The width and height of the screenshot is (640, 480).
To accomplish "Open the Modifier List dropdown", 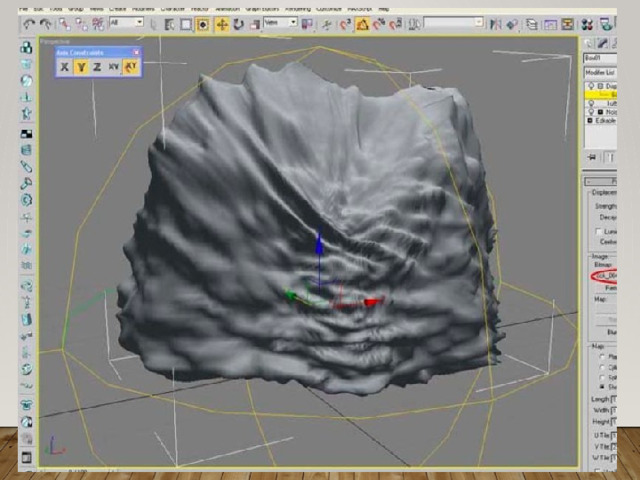I will click(x=600, y=73).
